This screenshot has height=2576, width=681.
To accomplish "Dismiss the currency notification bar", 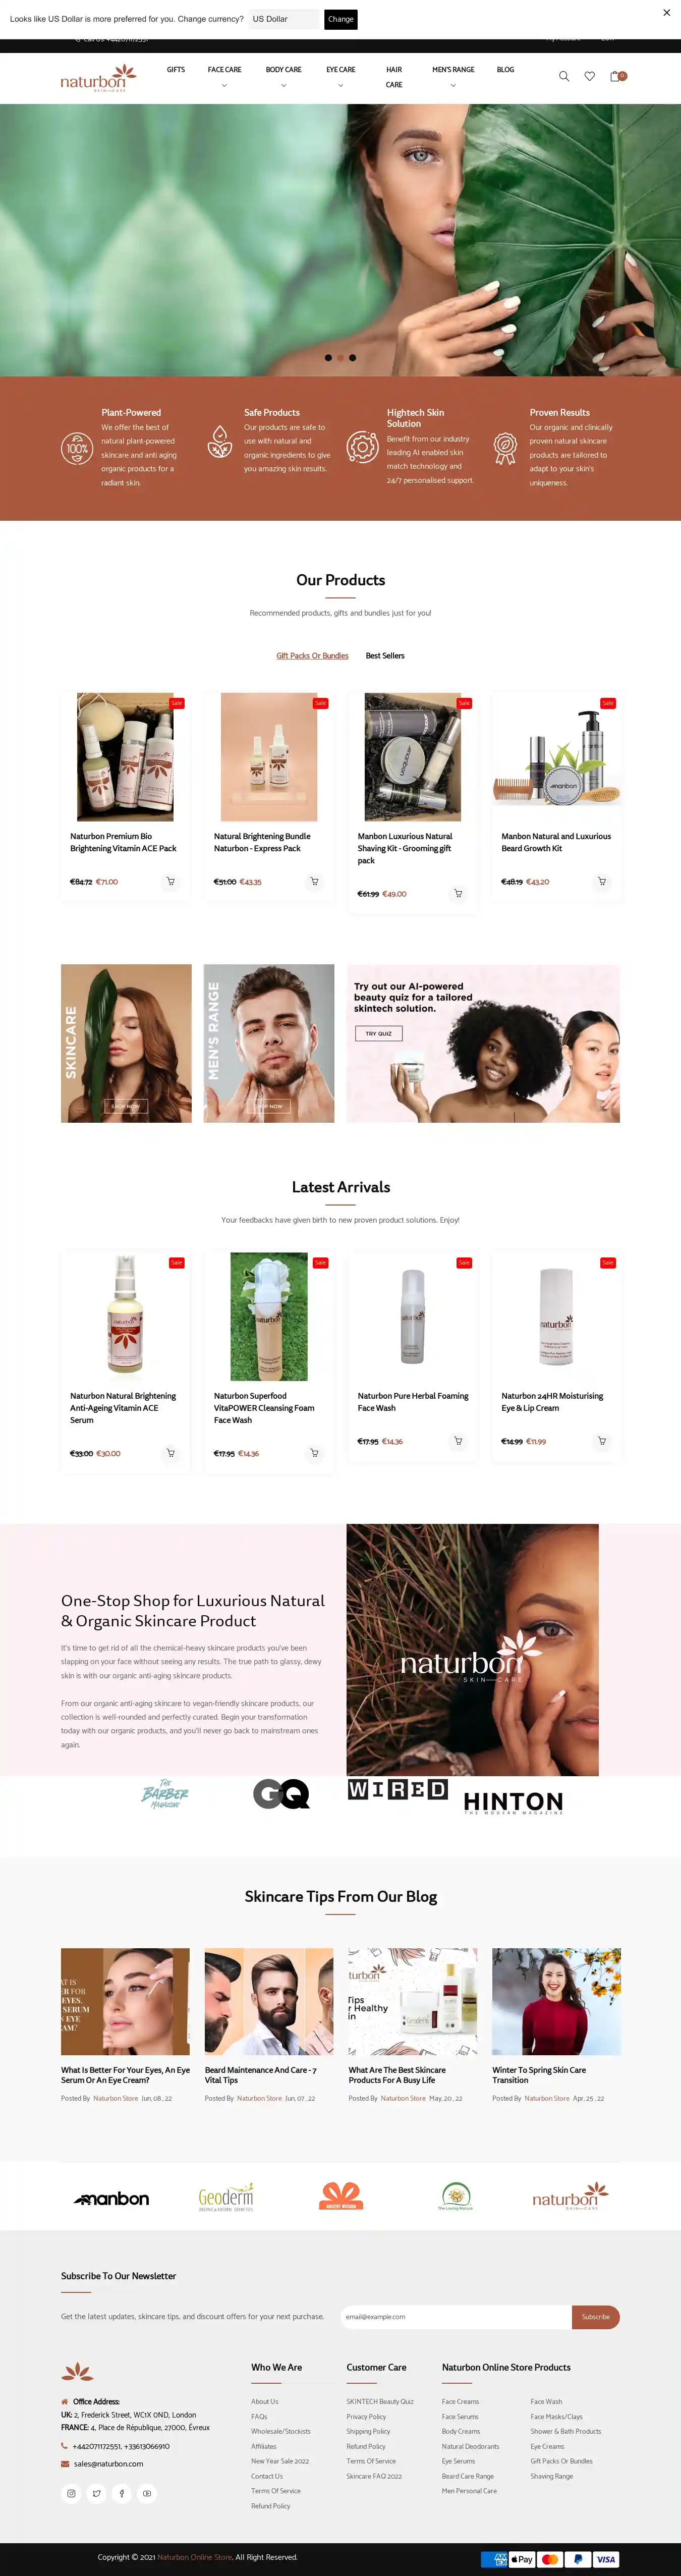I will point(667,13).
